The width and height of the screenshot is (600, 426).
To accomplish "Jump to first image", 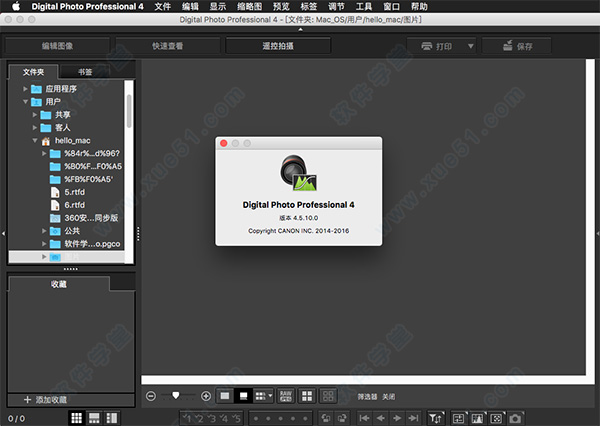I will pyautogui.click(x=364, y=418).
